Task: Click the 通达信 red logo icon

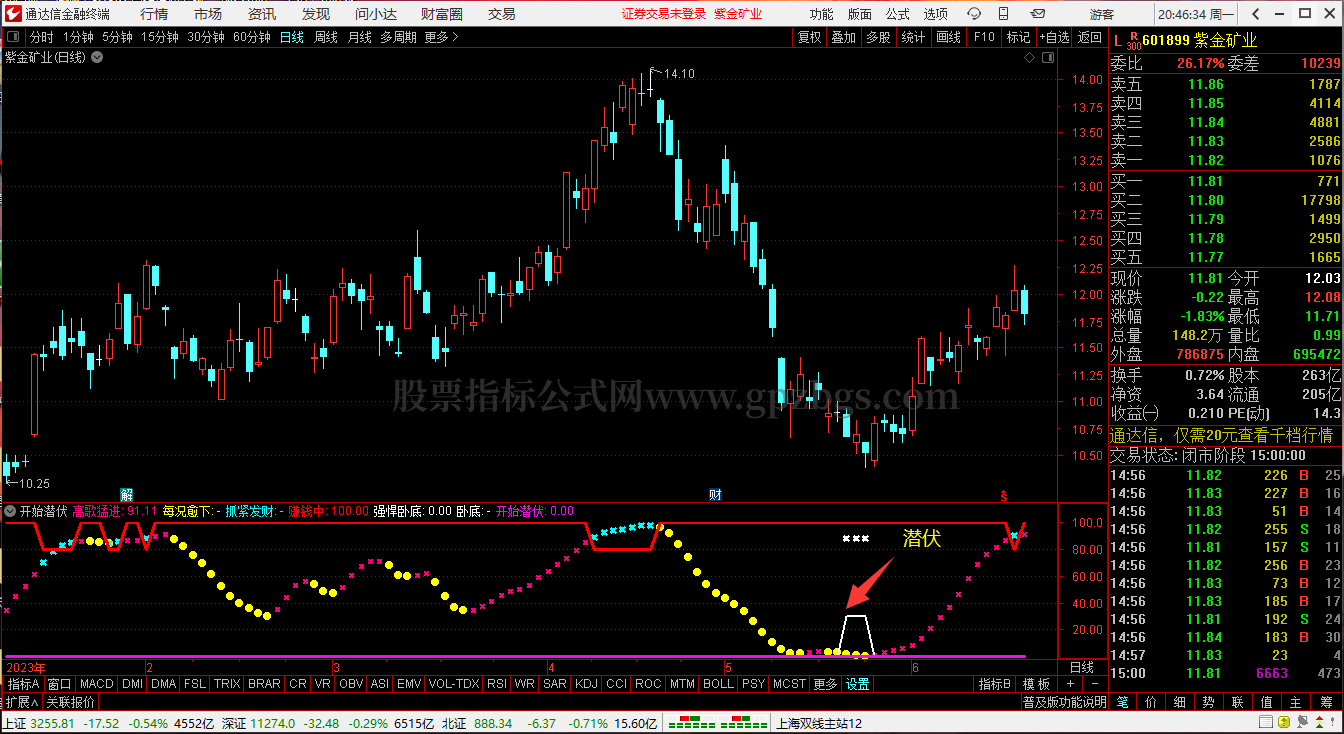Action: (12, 14)
